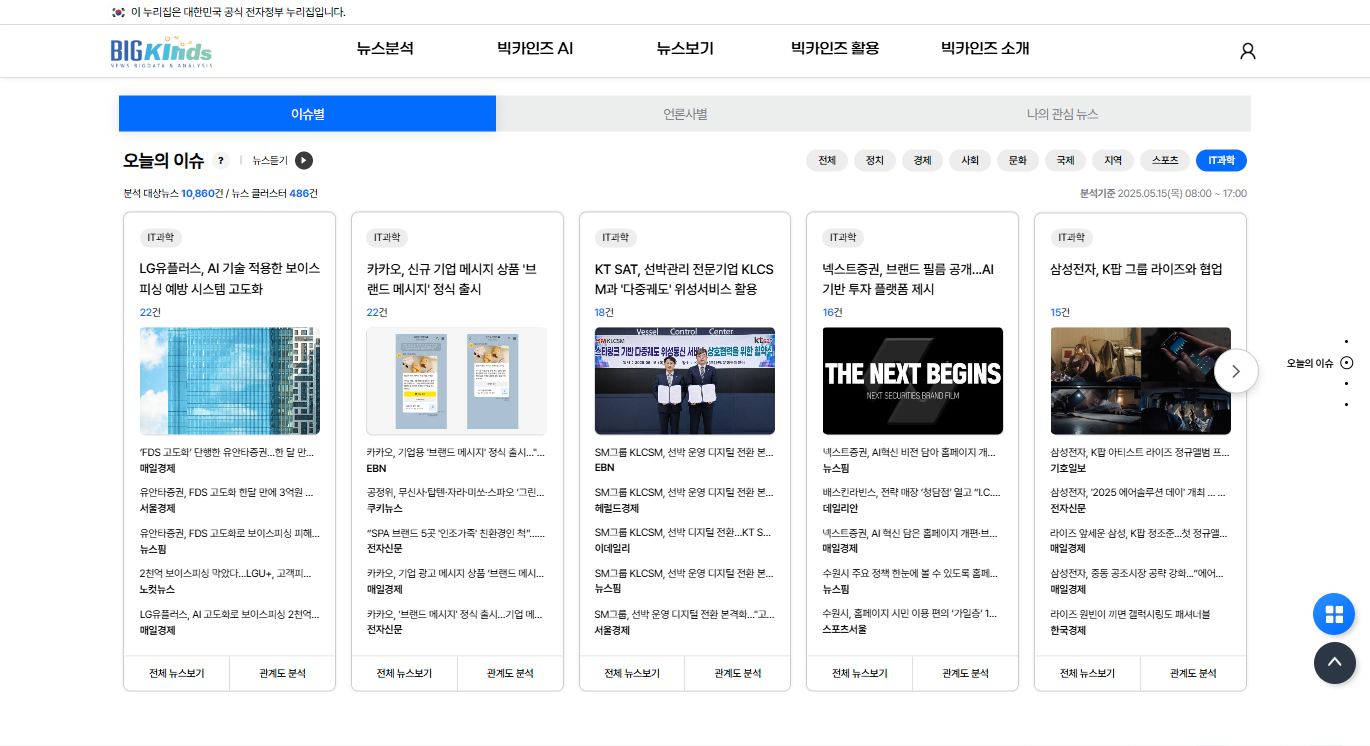Click 관계도 분석 on 넥스트증권 card
Image resolution: width=1370 pixels, height=746 pixels.
(965, 673)
